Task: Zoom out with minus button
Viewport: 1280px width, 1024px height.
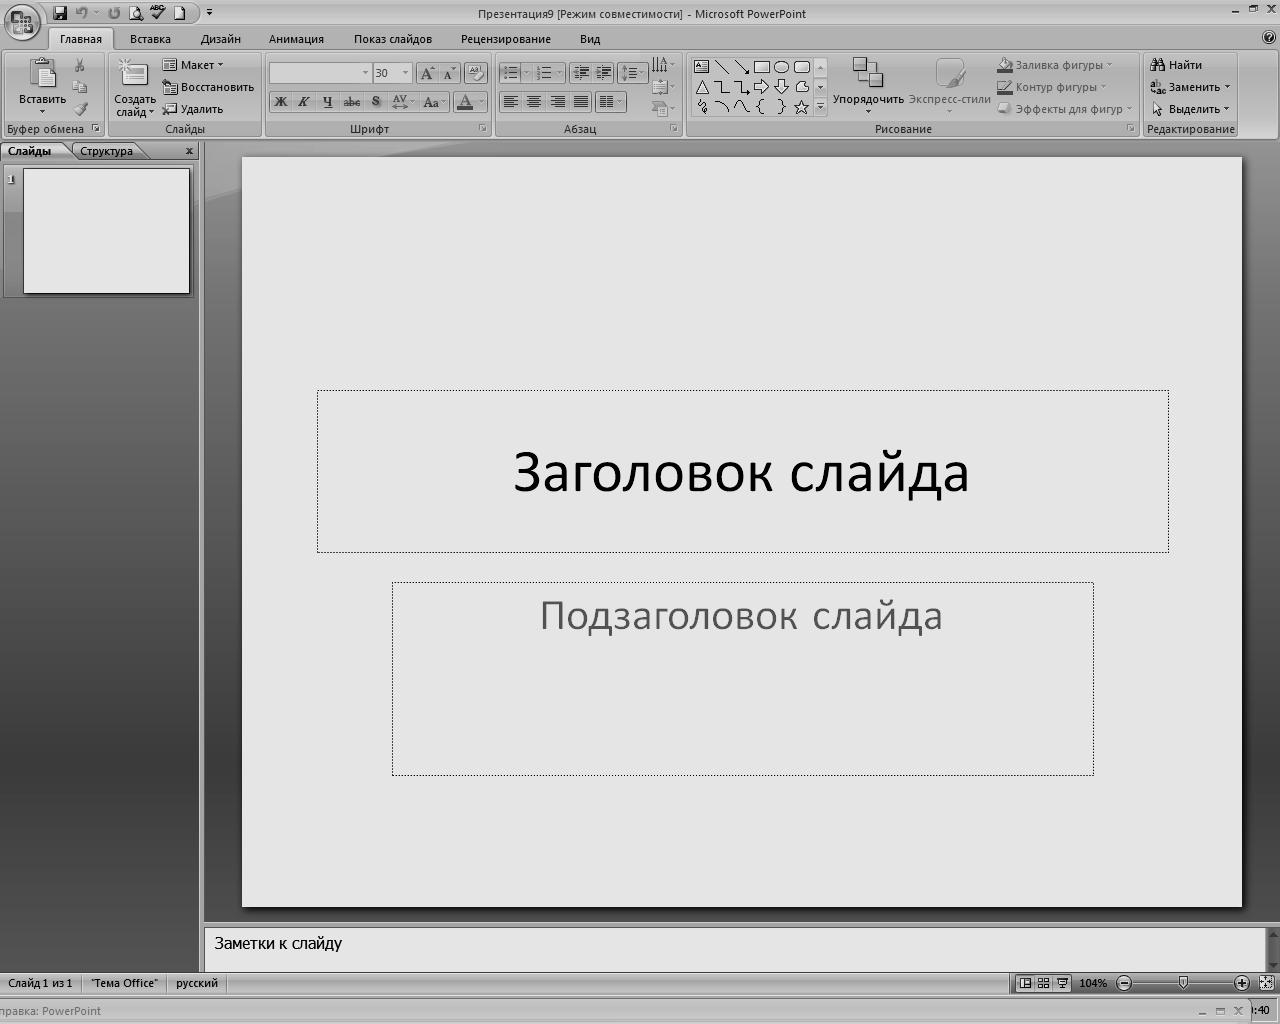Action: point(1124,983)
